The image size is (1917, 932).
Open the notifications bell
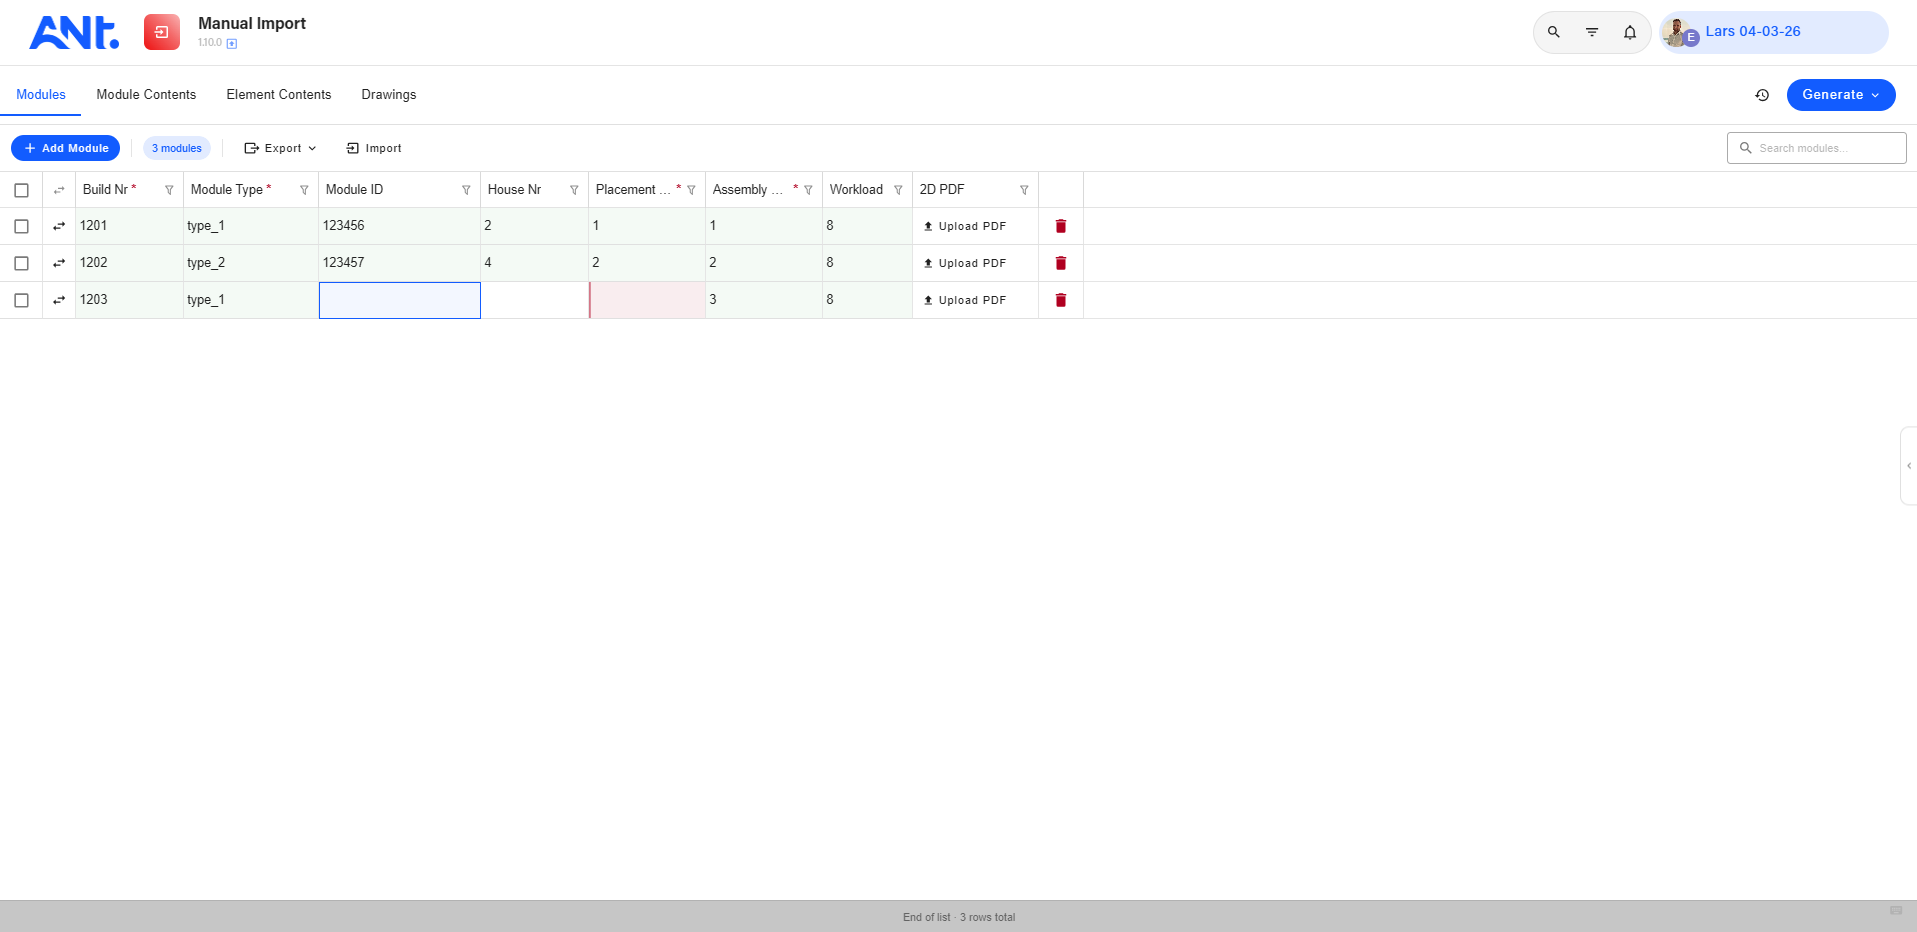[1630, 32]
